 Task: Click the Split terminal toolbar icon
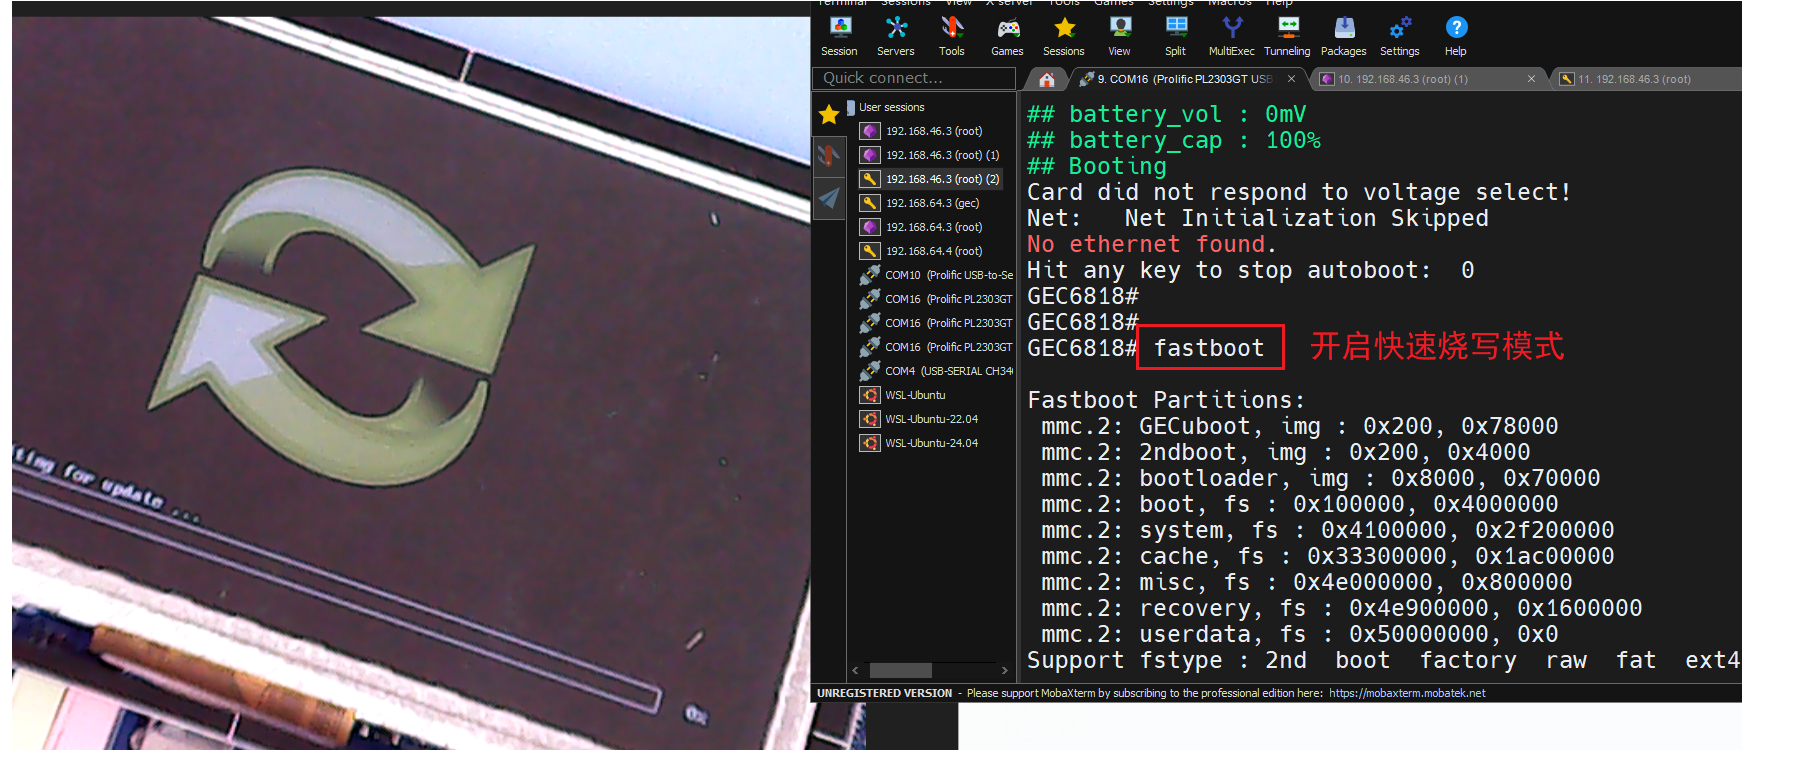click(1175, 36)
